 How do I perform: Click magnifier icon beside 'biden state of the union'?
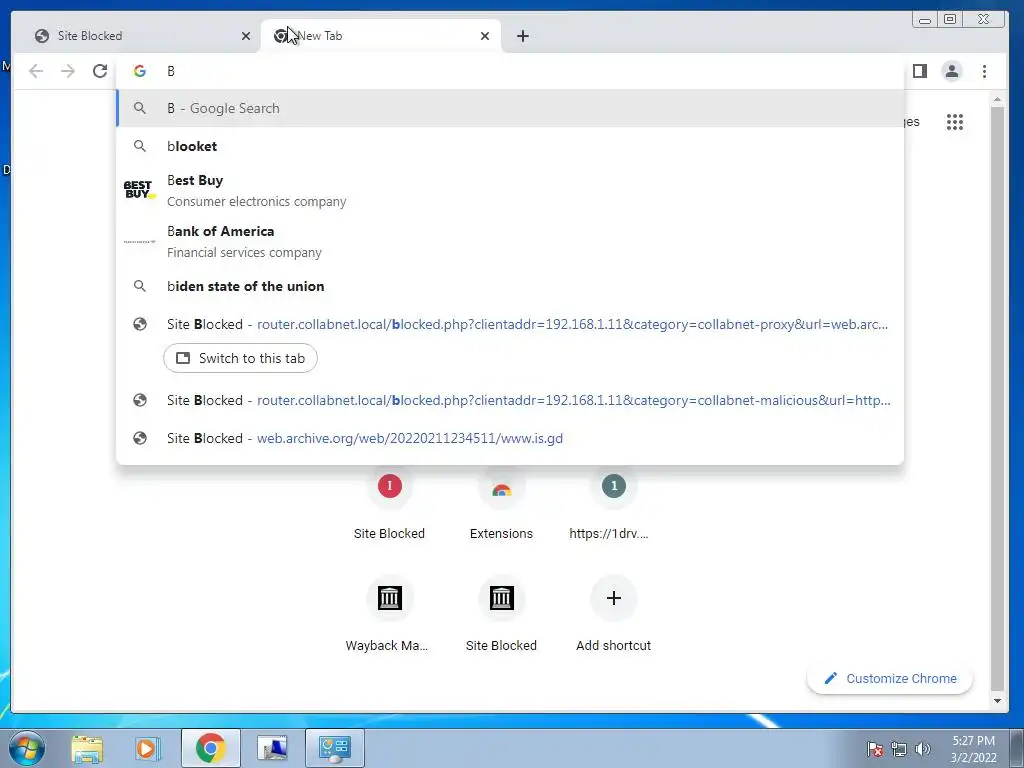click(x=140, y=286)
